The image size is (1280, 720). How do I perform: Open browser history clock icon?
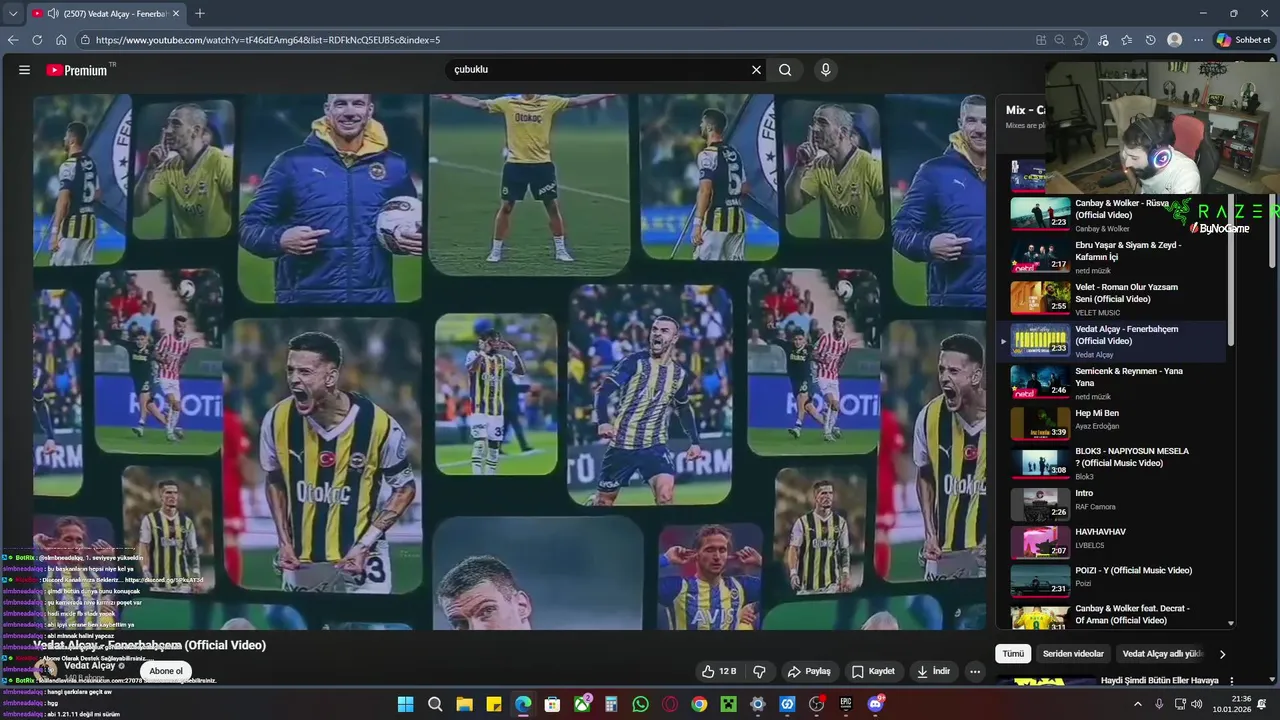coord(1151,40)
